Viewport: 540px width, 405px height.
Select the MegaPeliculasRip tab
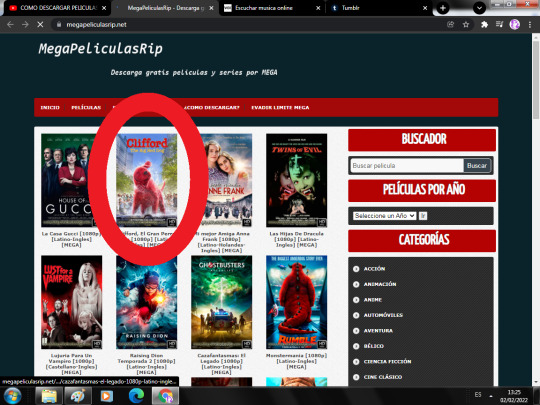tap(165, 8)
